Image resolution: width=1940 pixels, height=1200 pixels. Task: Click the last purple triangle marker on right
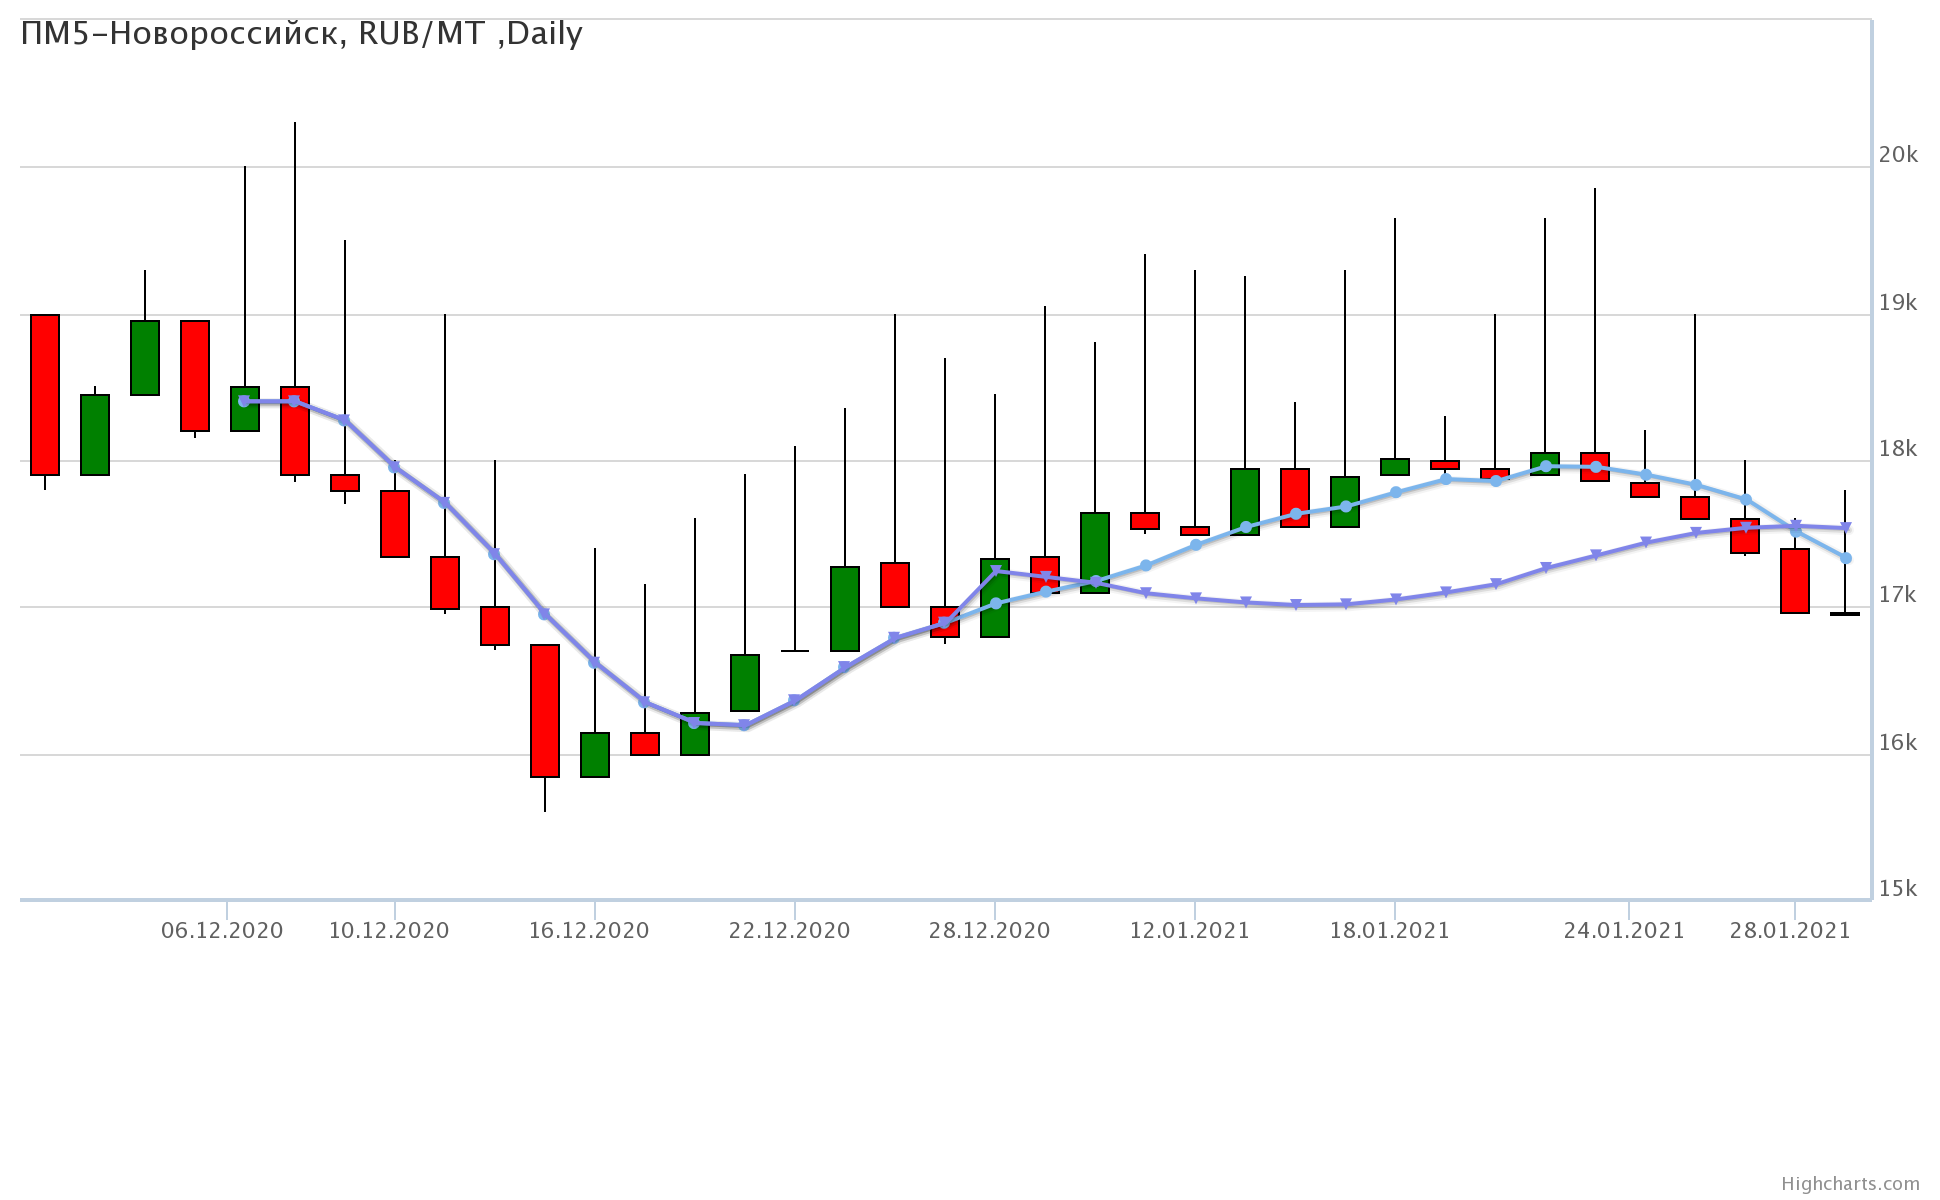pos(1846,528)
